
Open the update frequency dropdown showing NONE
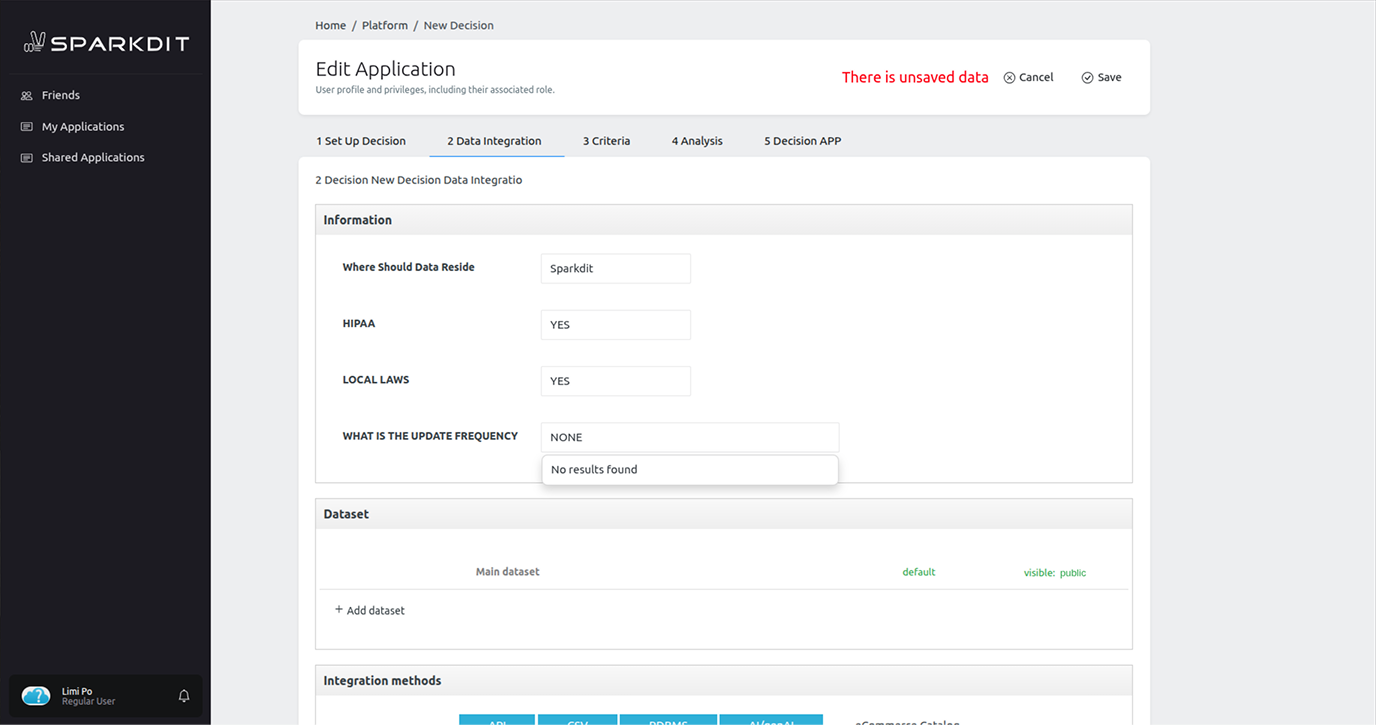click(689, 437)
